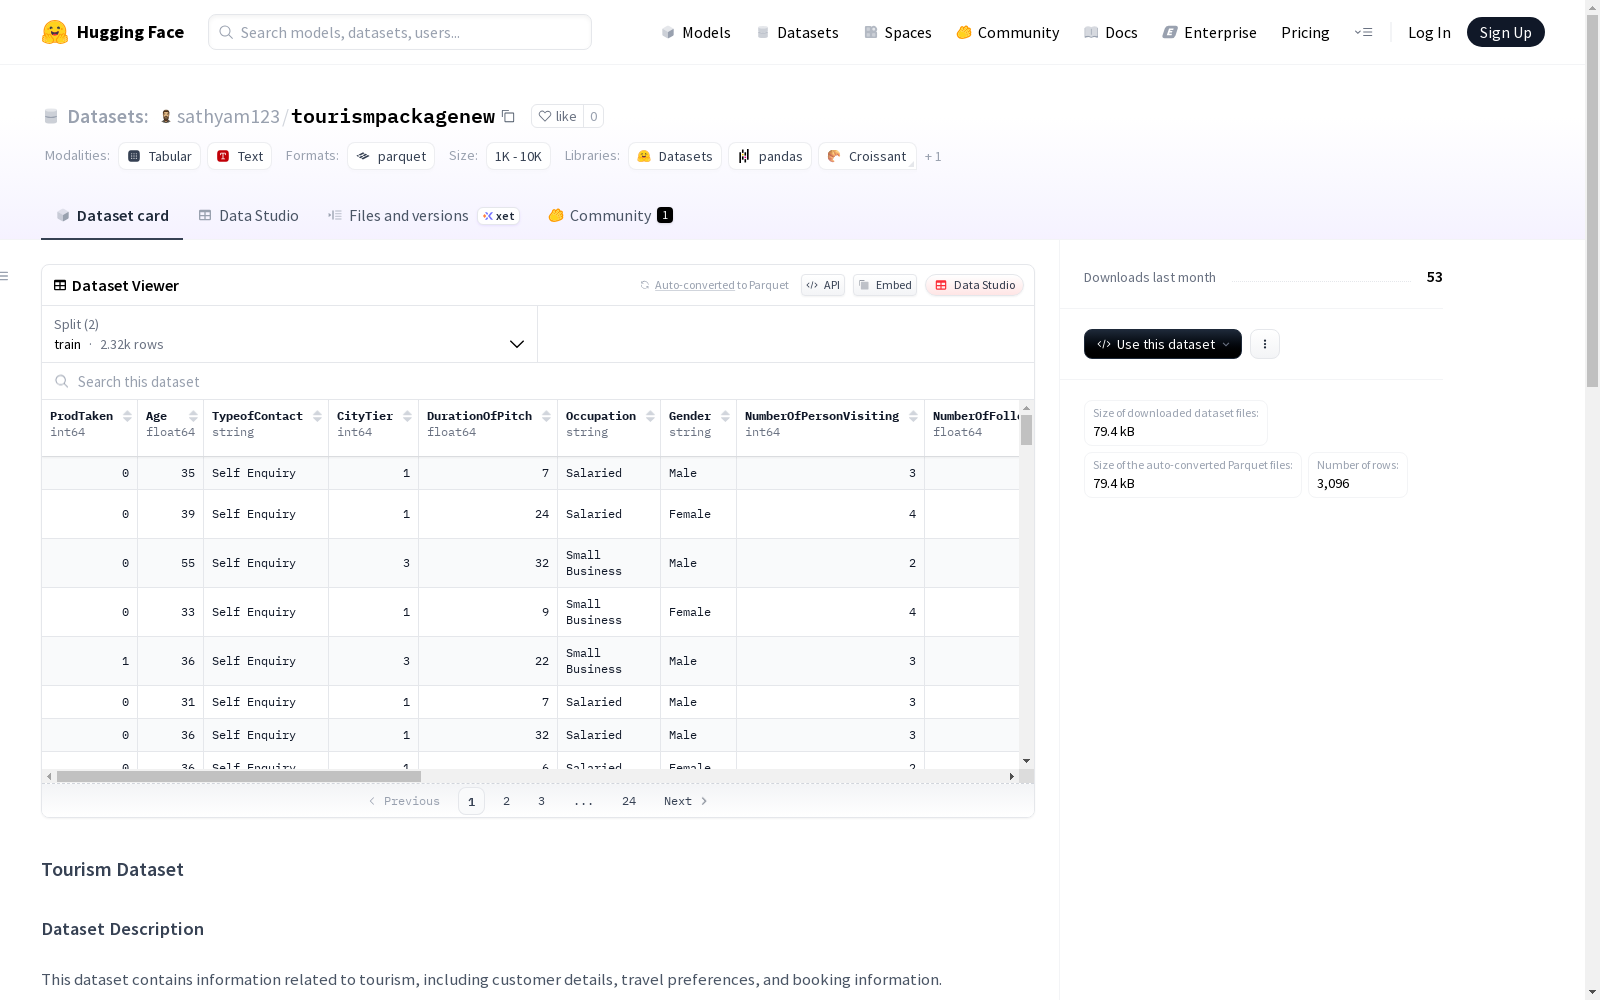Screen dimensions: 1600x1000
Task: Click the like count 0
Action: pyautogui.click(x=594, y=116)
